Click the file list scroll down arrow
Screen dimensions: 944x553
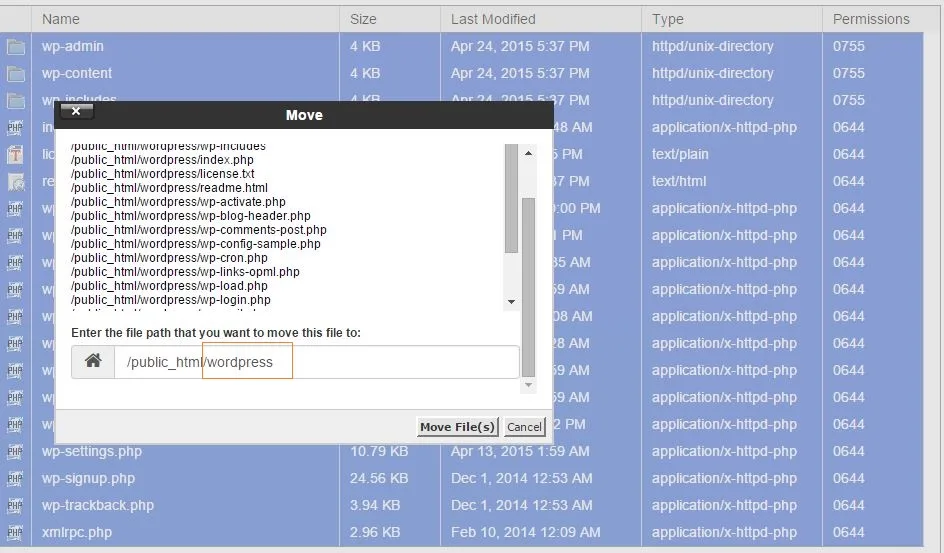[x=511, y=301]
